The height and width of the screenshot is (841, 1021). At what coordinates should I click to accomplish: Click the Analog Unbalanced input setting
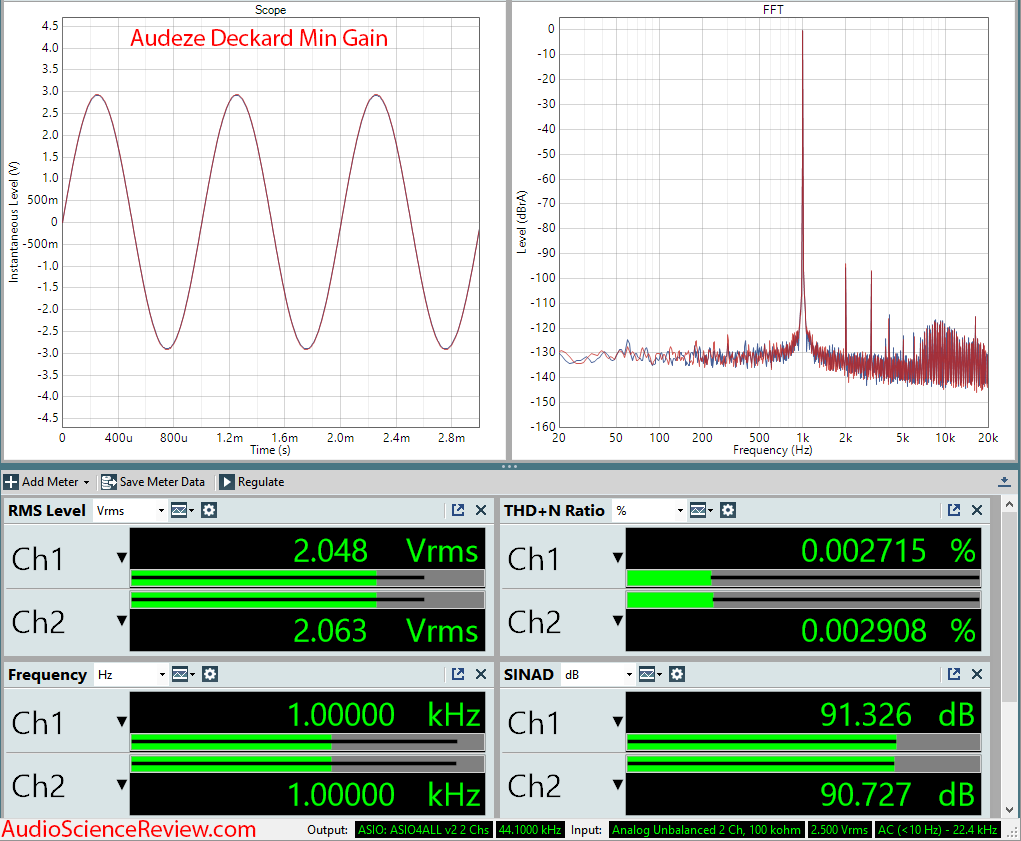[x=706, y=830]
